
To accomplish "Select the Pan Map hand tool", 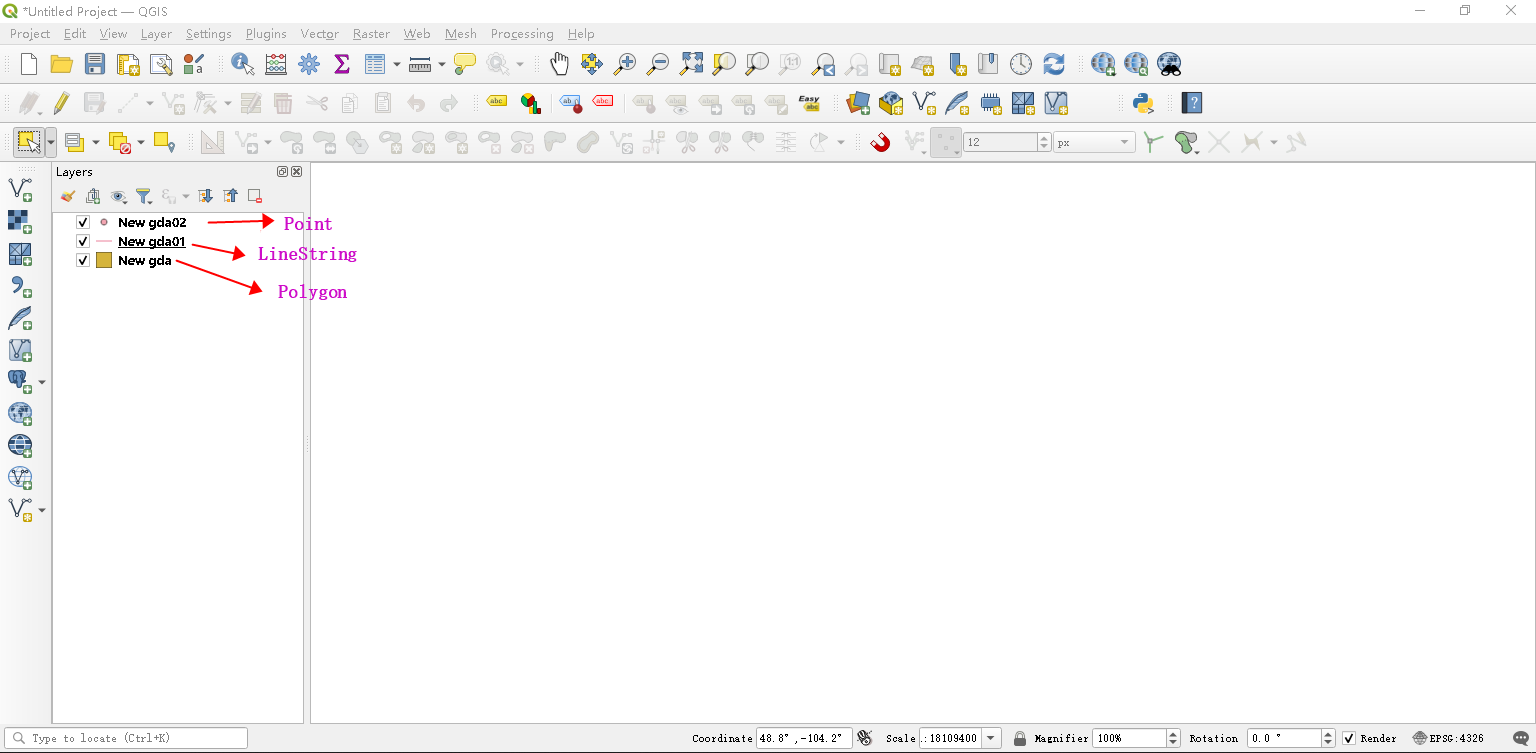I will [559, 64].
